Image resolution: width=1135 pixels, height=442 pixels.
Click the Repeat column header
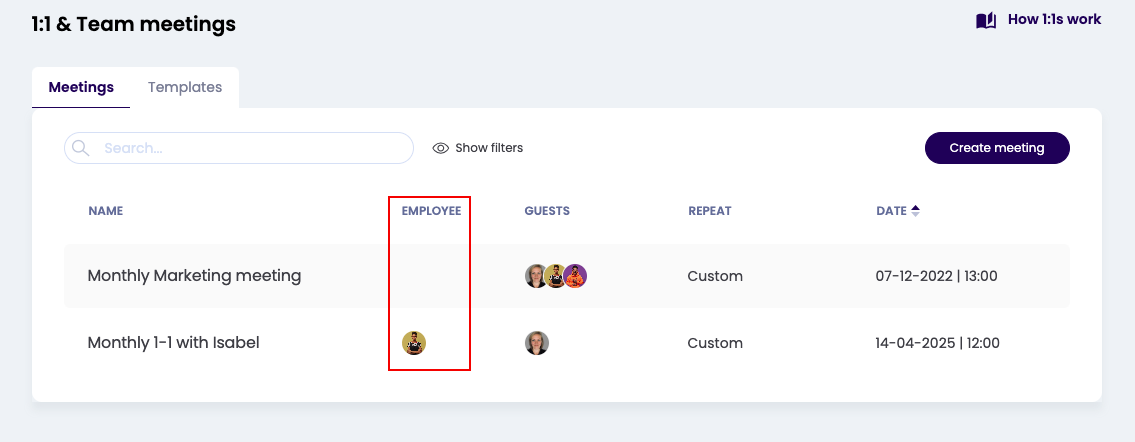pyautogui.click(x=709, y=211)
